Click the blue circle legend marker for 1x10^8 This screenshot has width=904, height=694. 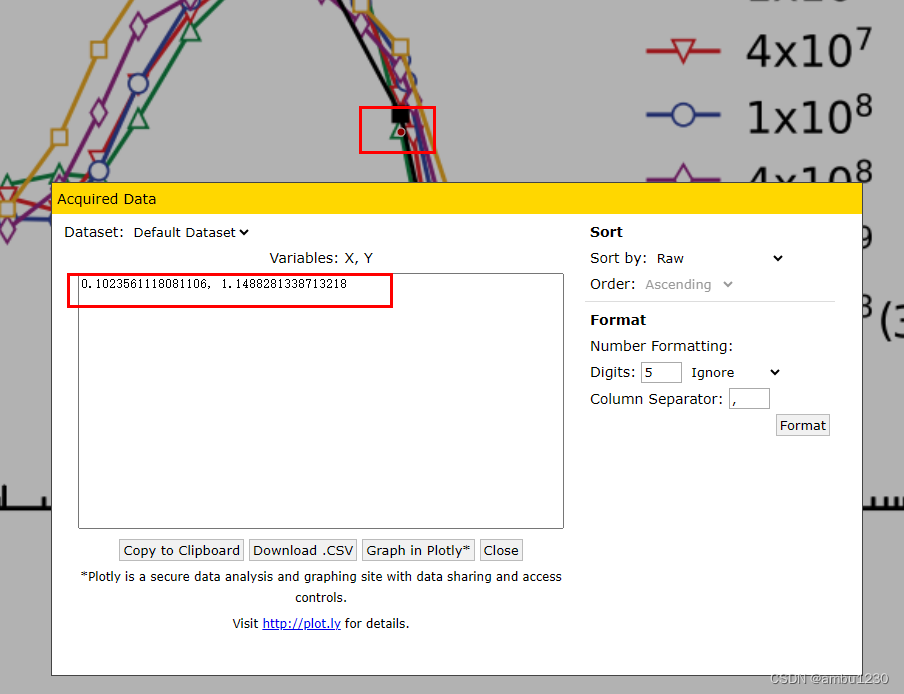pyautogui.click(x=683, y=115)
